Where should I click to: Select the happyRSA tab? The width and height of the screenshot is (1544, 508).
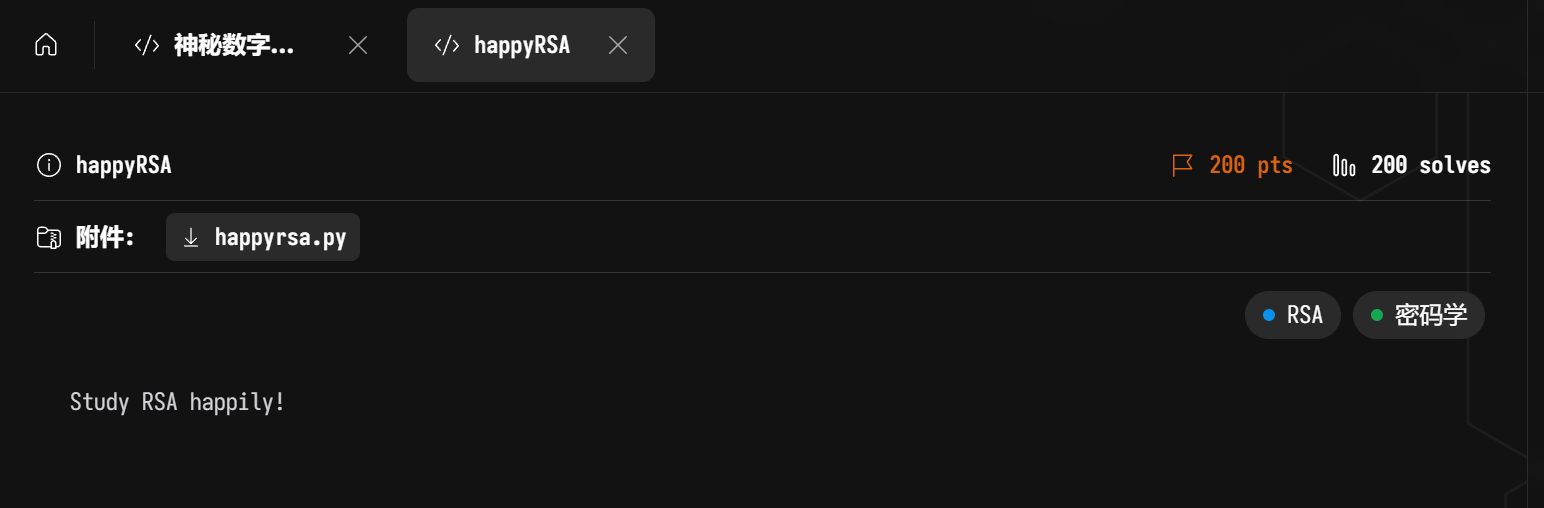(522, 45)
